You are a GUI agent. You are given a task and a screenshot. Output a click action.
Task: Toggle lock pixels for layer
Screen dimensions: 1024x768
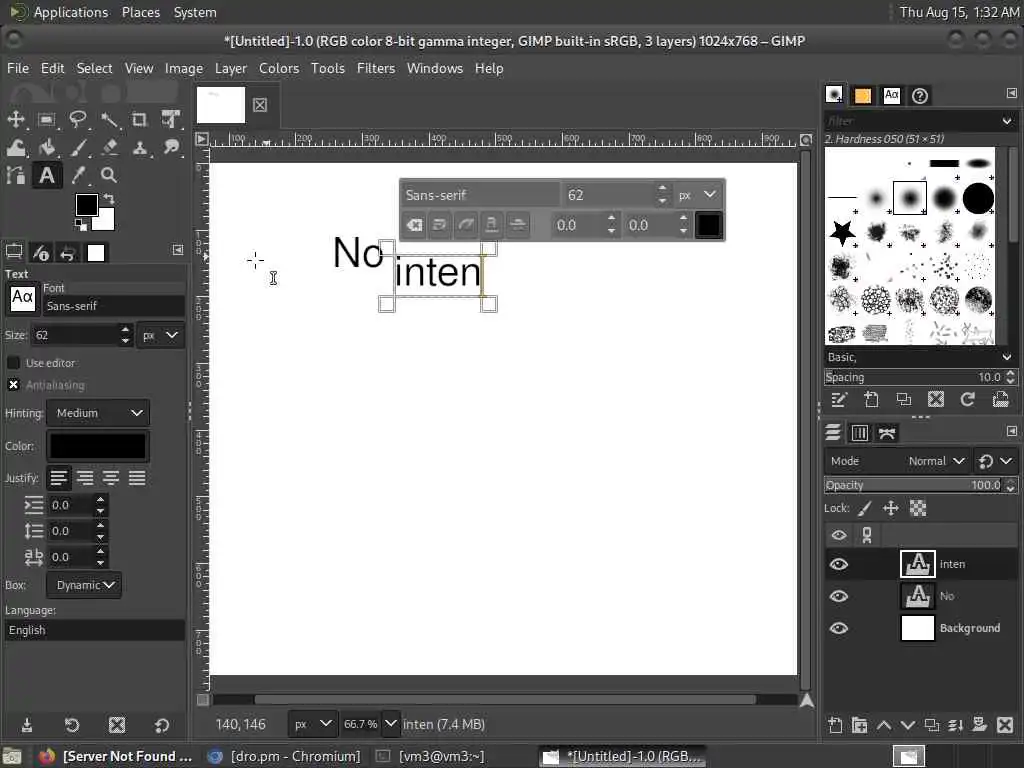click(865, 508)
